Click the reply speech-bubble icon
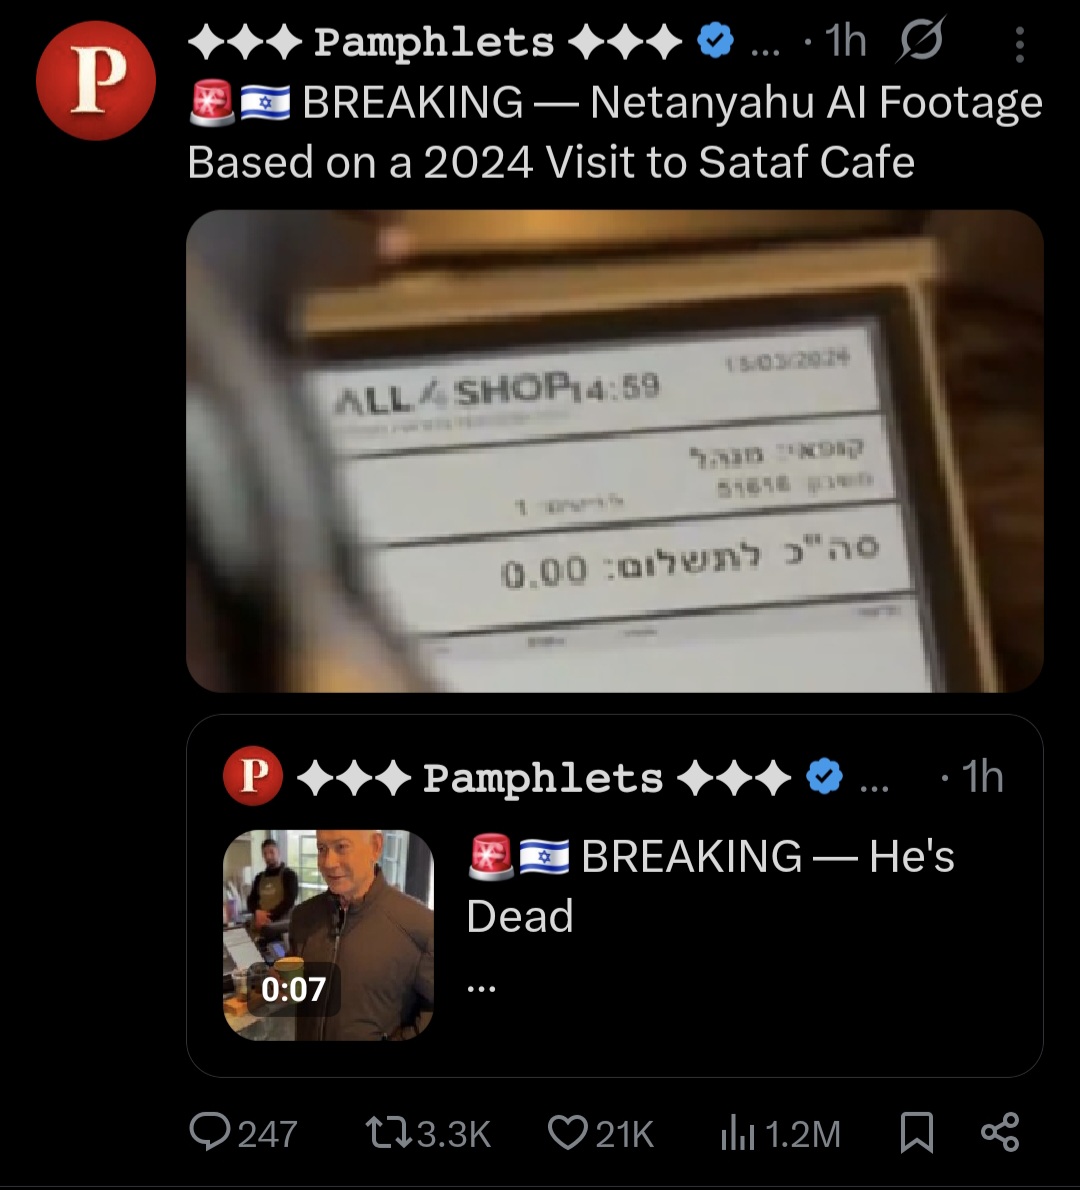Screen dimensions: 1080x1190 click(x=209, y=1132)
